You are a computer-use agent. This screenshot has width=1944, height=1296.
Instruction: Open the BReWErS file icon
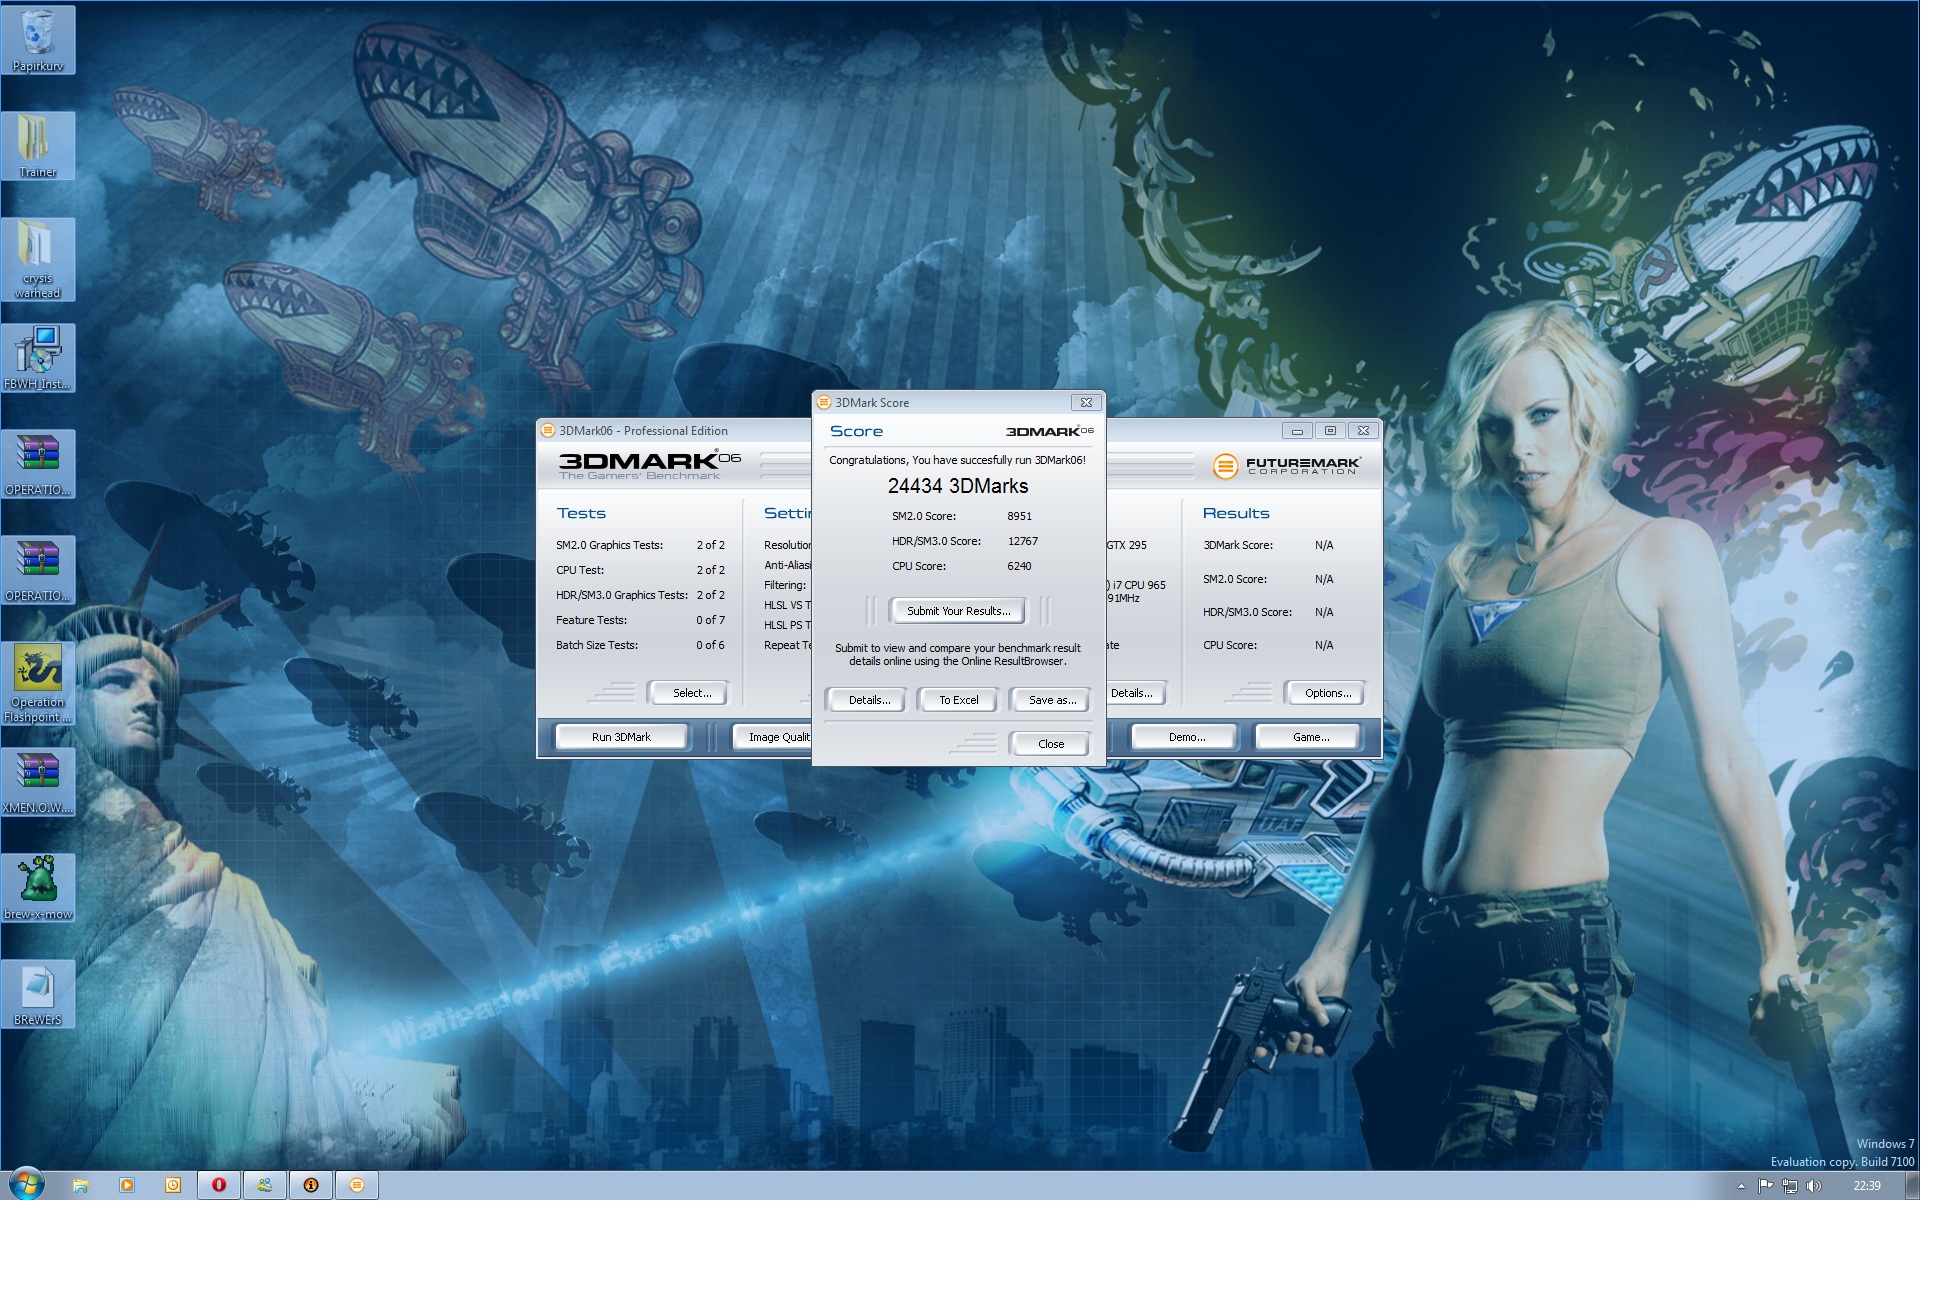point(38,994)
